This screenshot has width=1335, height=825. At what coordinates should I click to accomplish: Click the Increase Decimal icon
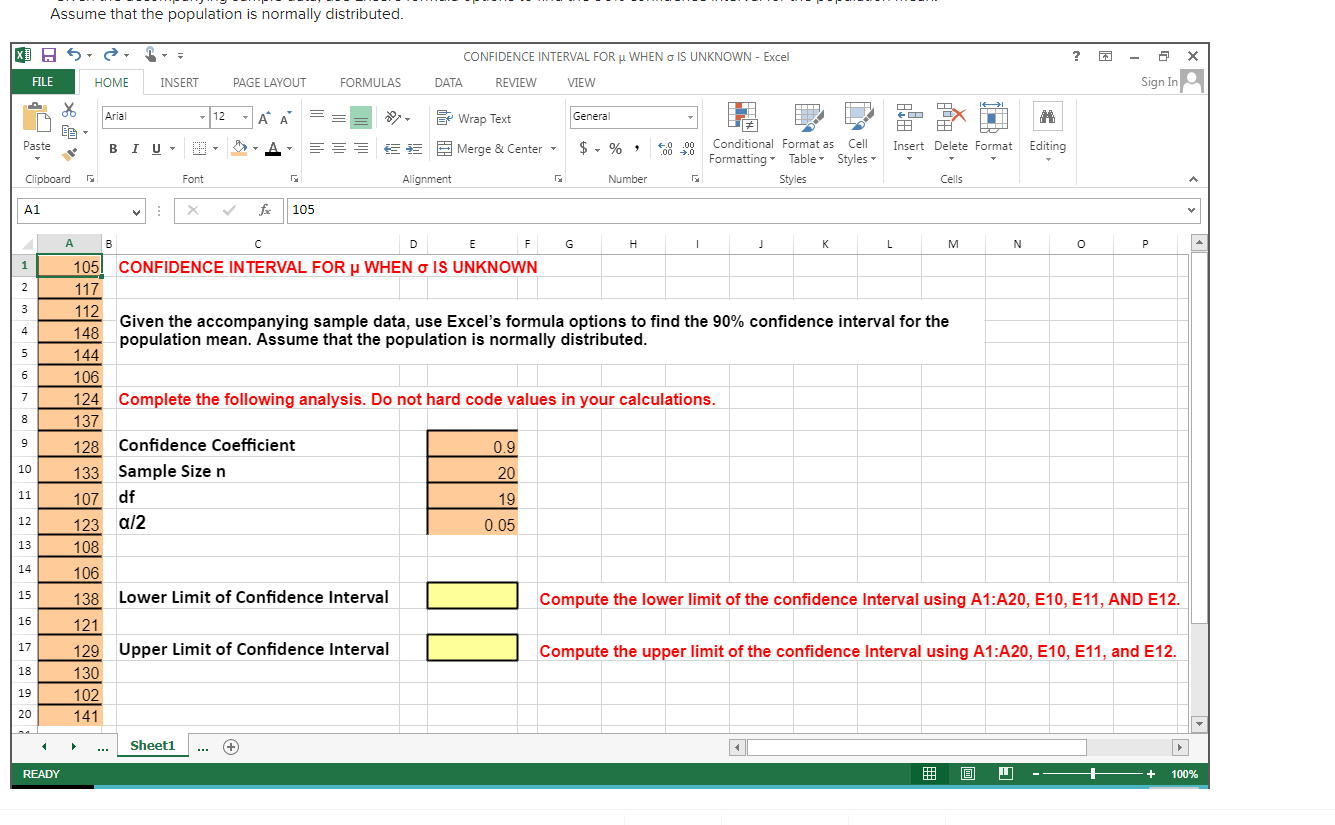[x=665, y=147]
